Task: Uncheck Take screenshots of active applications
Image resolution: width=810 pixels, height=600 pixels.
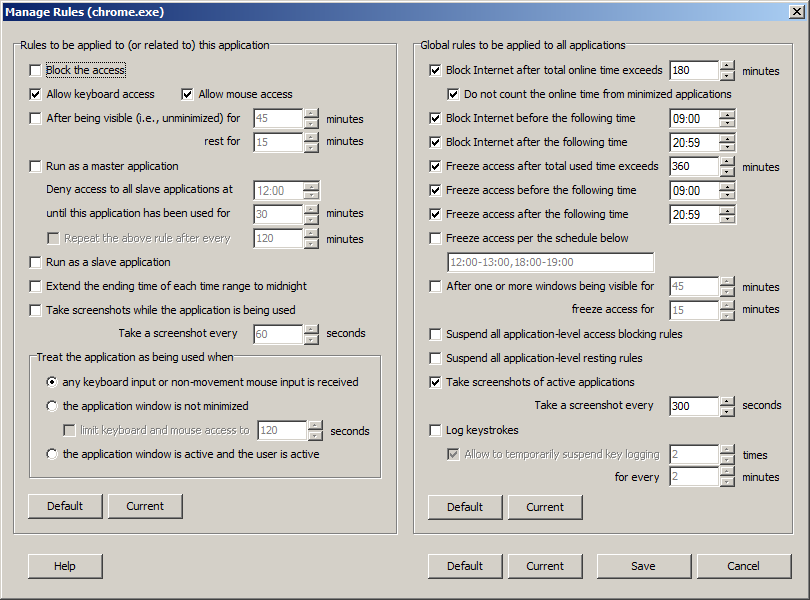Action: (x=435, y=382)
